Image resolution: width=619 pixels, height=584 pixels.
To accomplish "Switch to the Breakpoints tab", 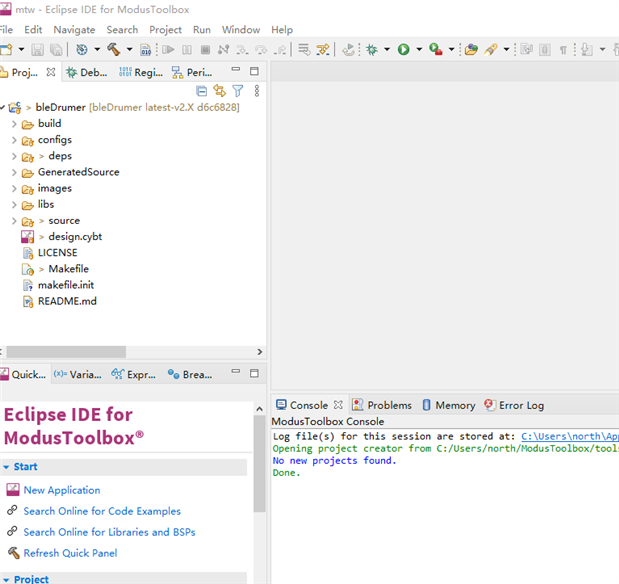I will (190, 374).
